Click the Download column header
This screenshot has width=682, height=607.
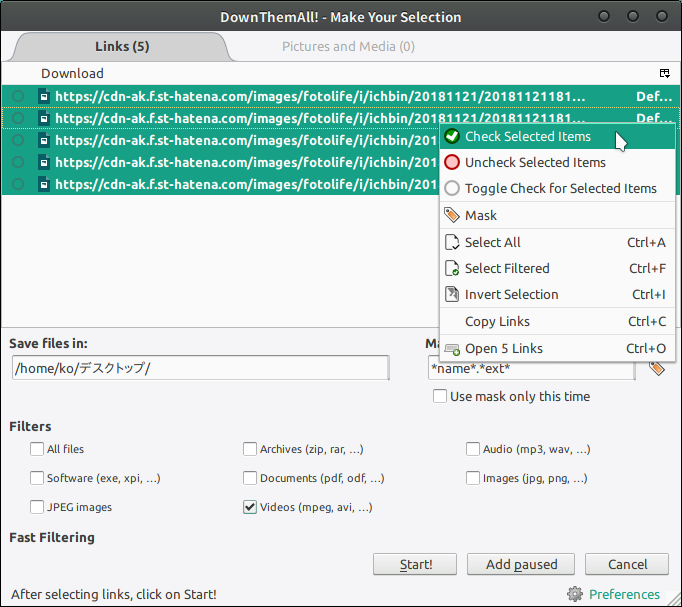(72, 73)
